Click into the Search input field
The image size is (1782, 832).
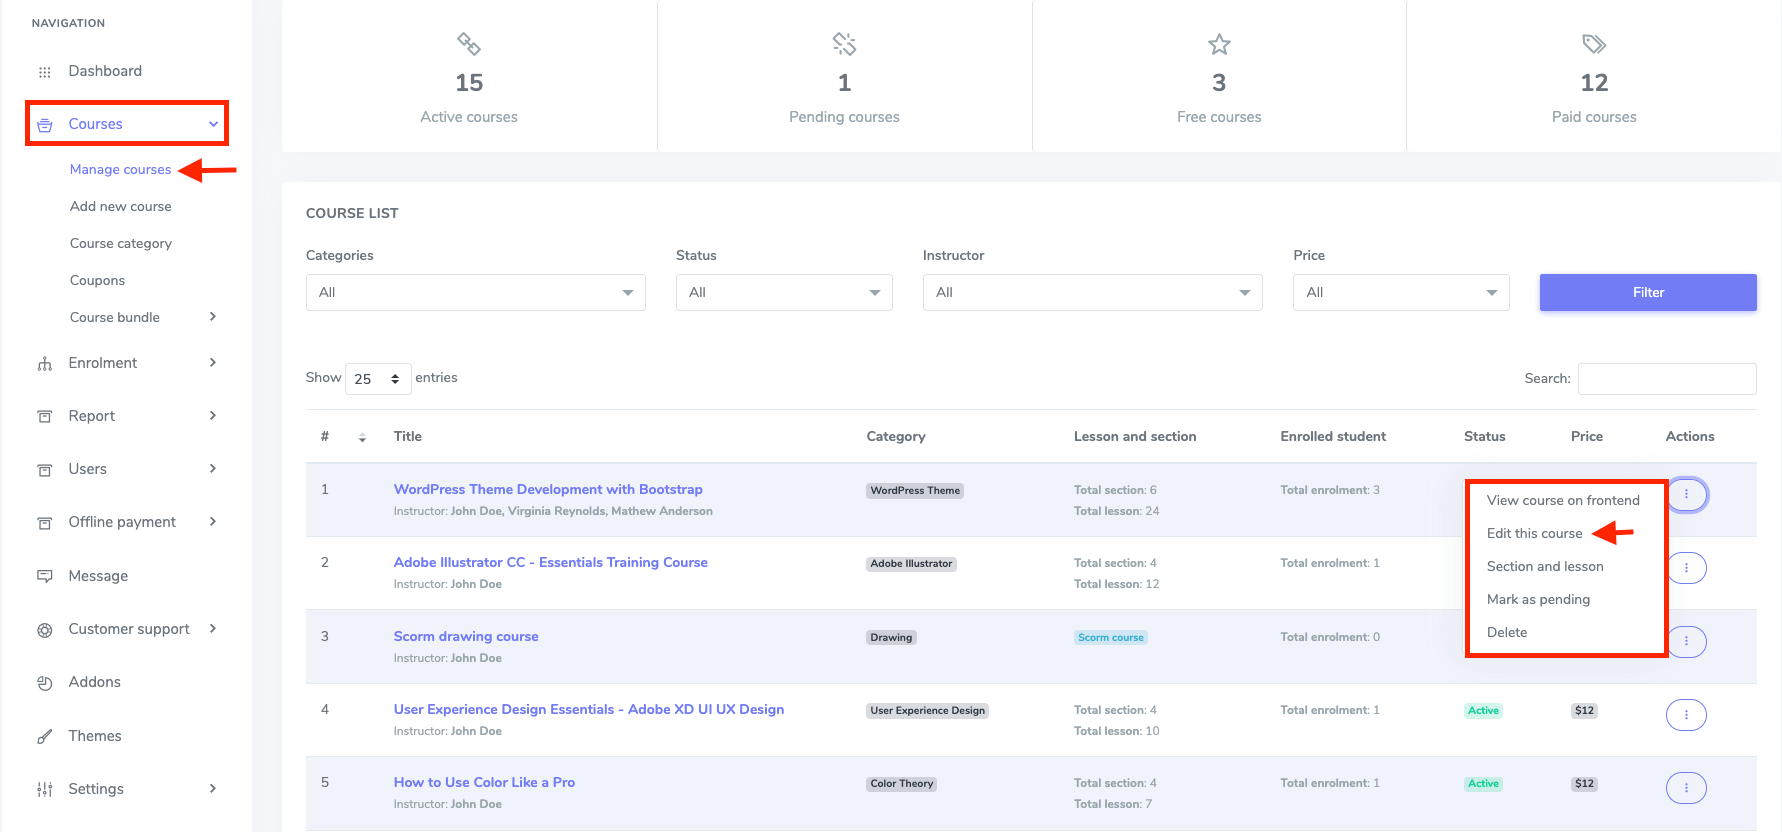1666,379
